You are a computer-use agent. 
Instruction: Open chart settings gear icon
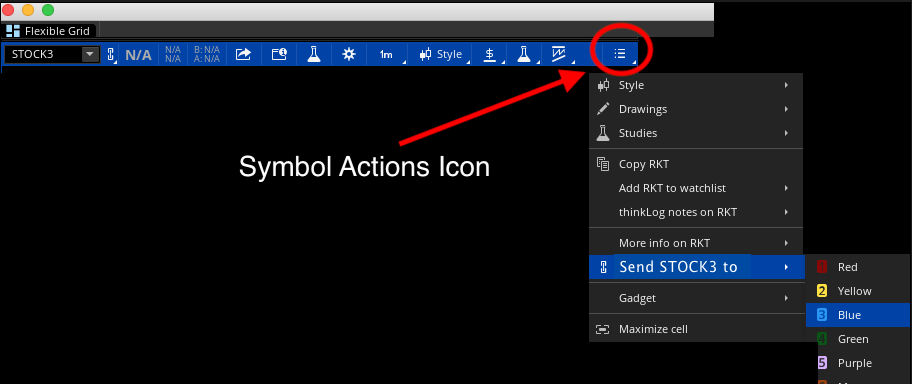pos(349,54)
